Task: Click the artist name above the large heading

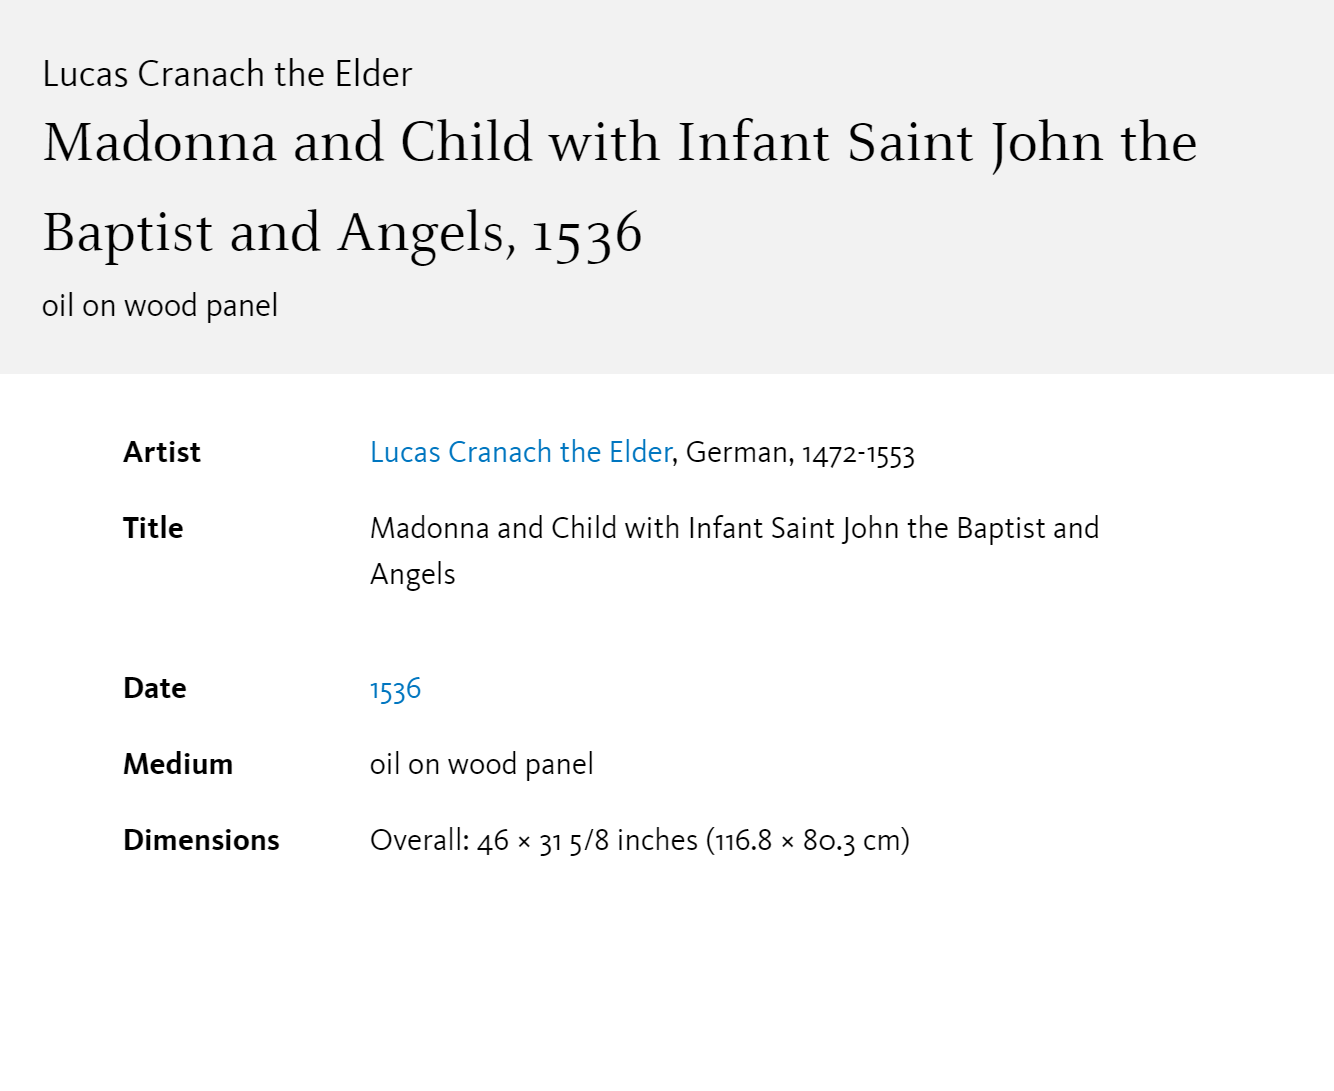Action: 227,74
